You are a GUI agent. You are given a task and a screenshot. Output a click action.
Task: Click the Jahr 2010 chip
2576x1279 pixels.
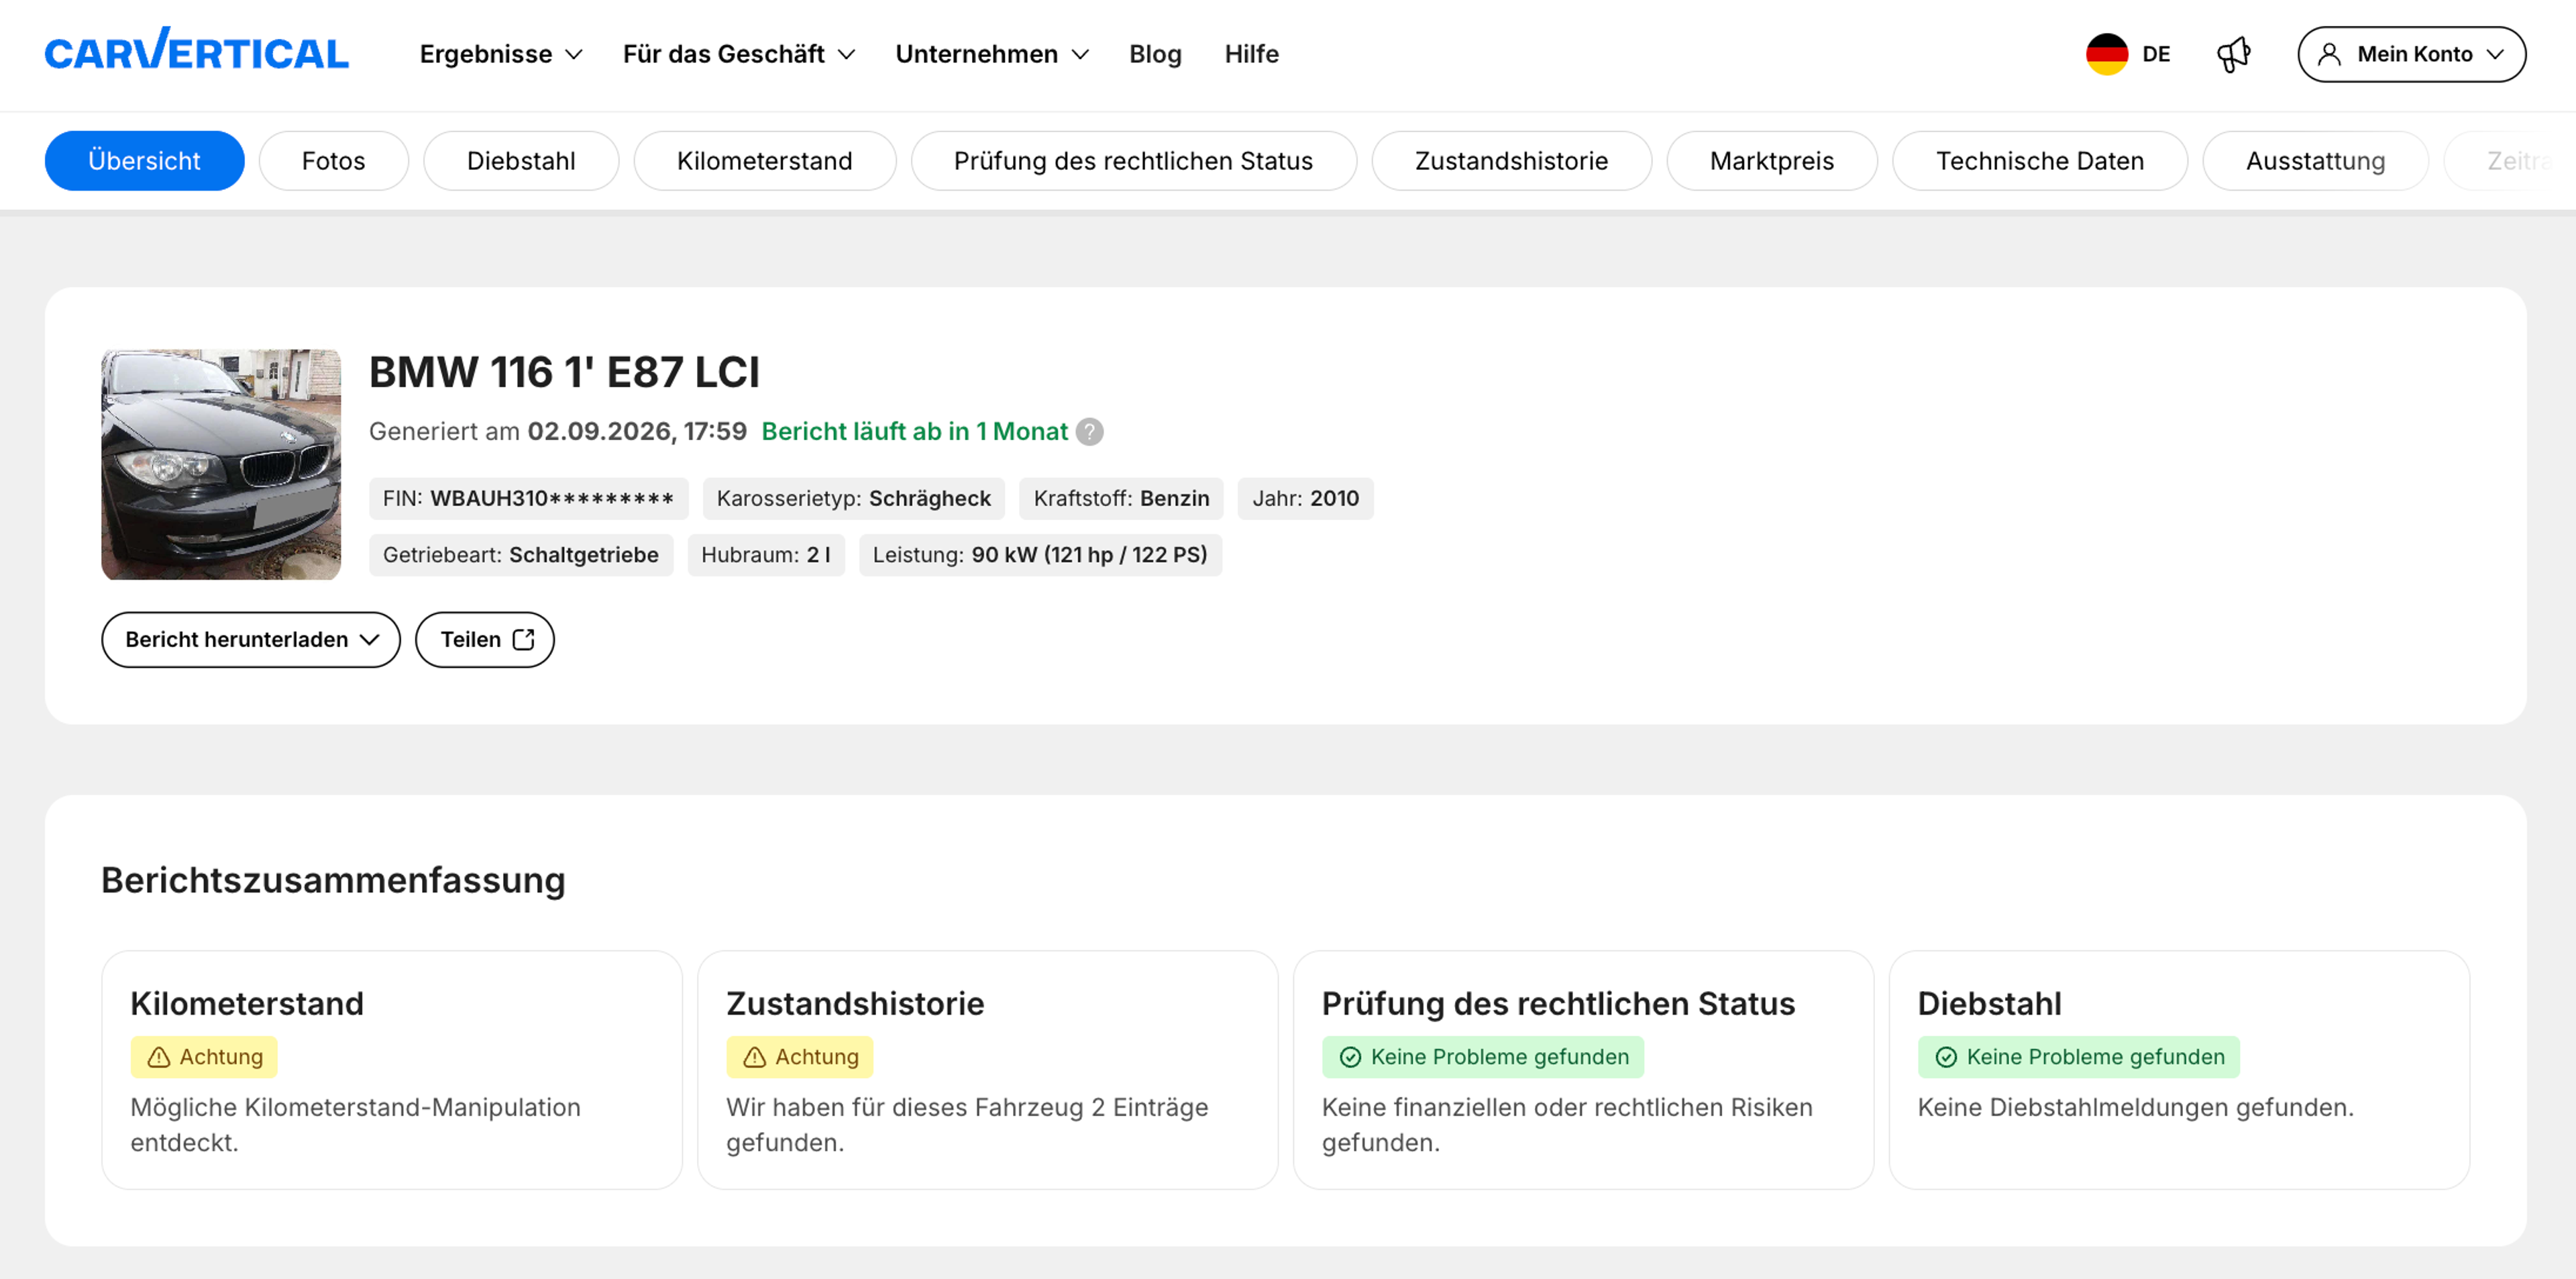tap(1306, 498)
